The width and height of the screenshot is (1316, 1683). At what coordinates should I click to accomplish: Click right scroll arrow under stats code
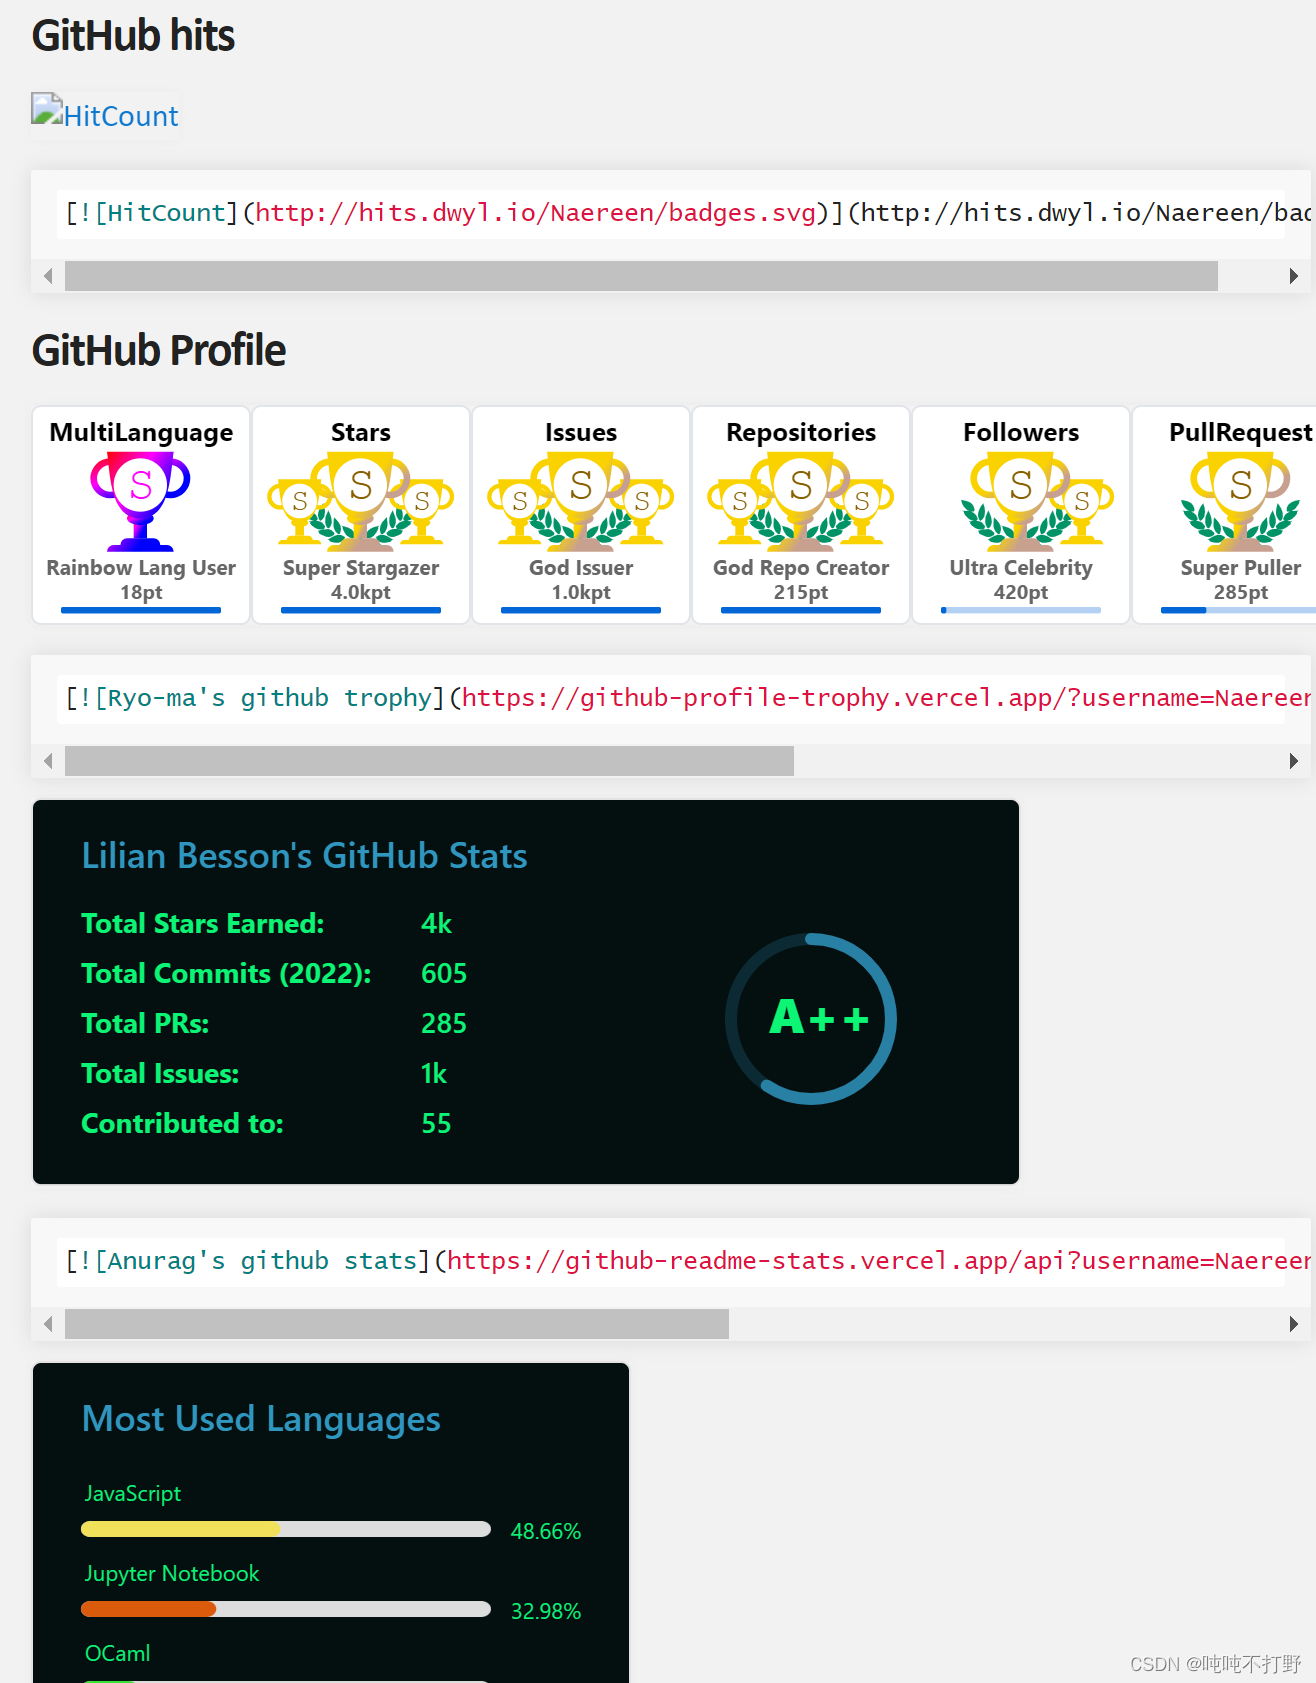click(x=1294, y=1324)
